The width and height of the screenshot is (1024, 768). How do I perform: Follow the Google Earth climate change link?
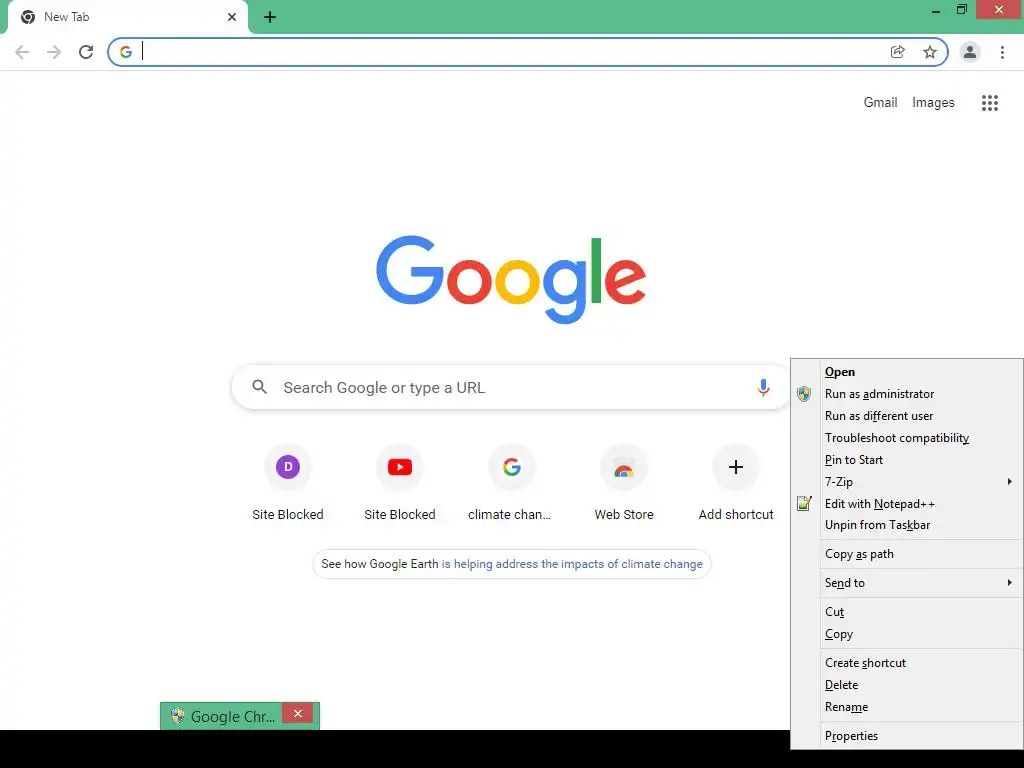point(572,564)
